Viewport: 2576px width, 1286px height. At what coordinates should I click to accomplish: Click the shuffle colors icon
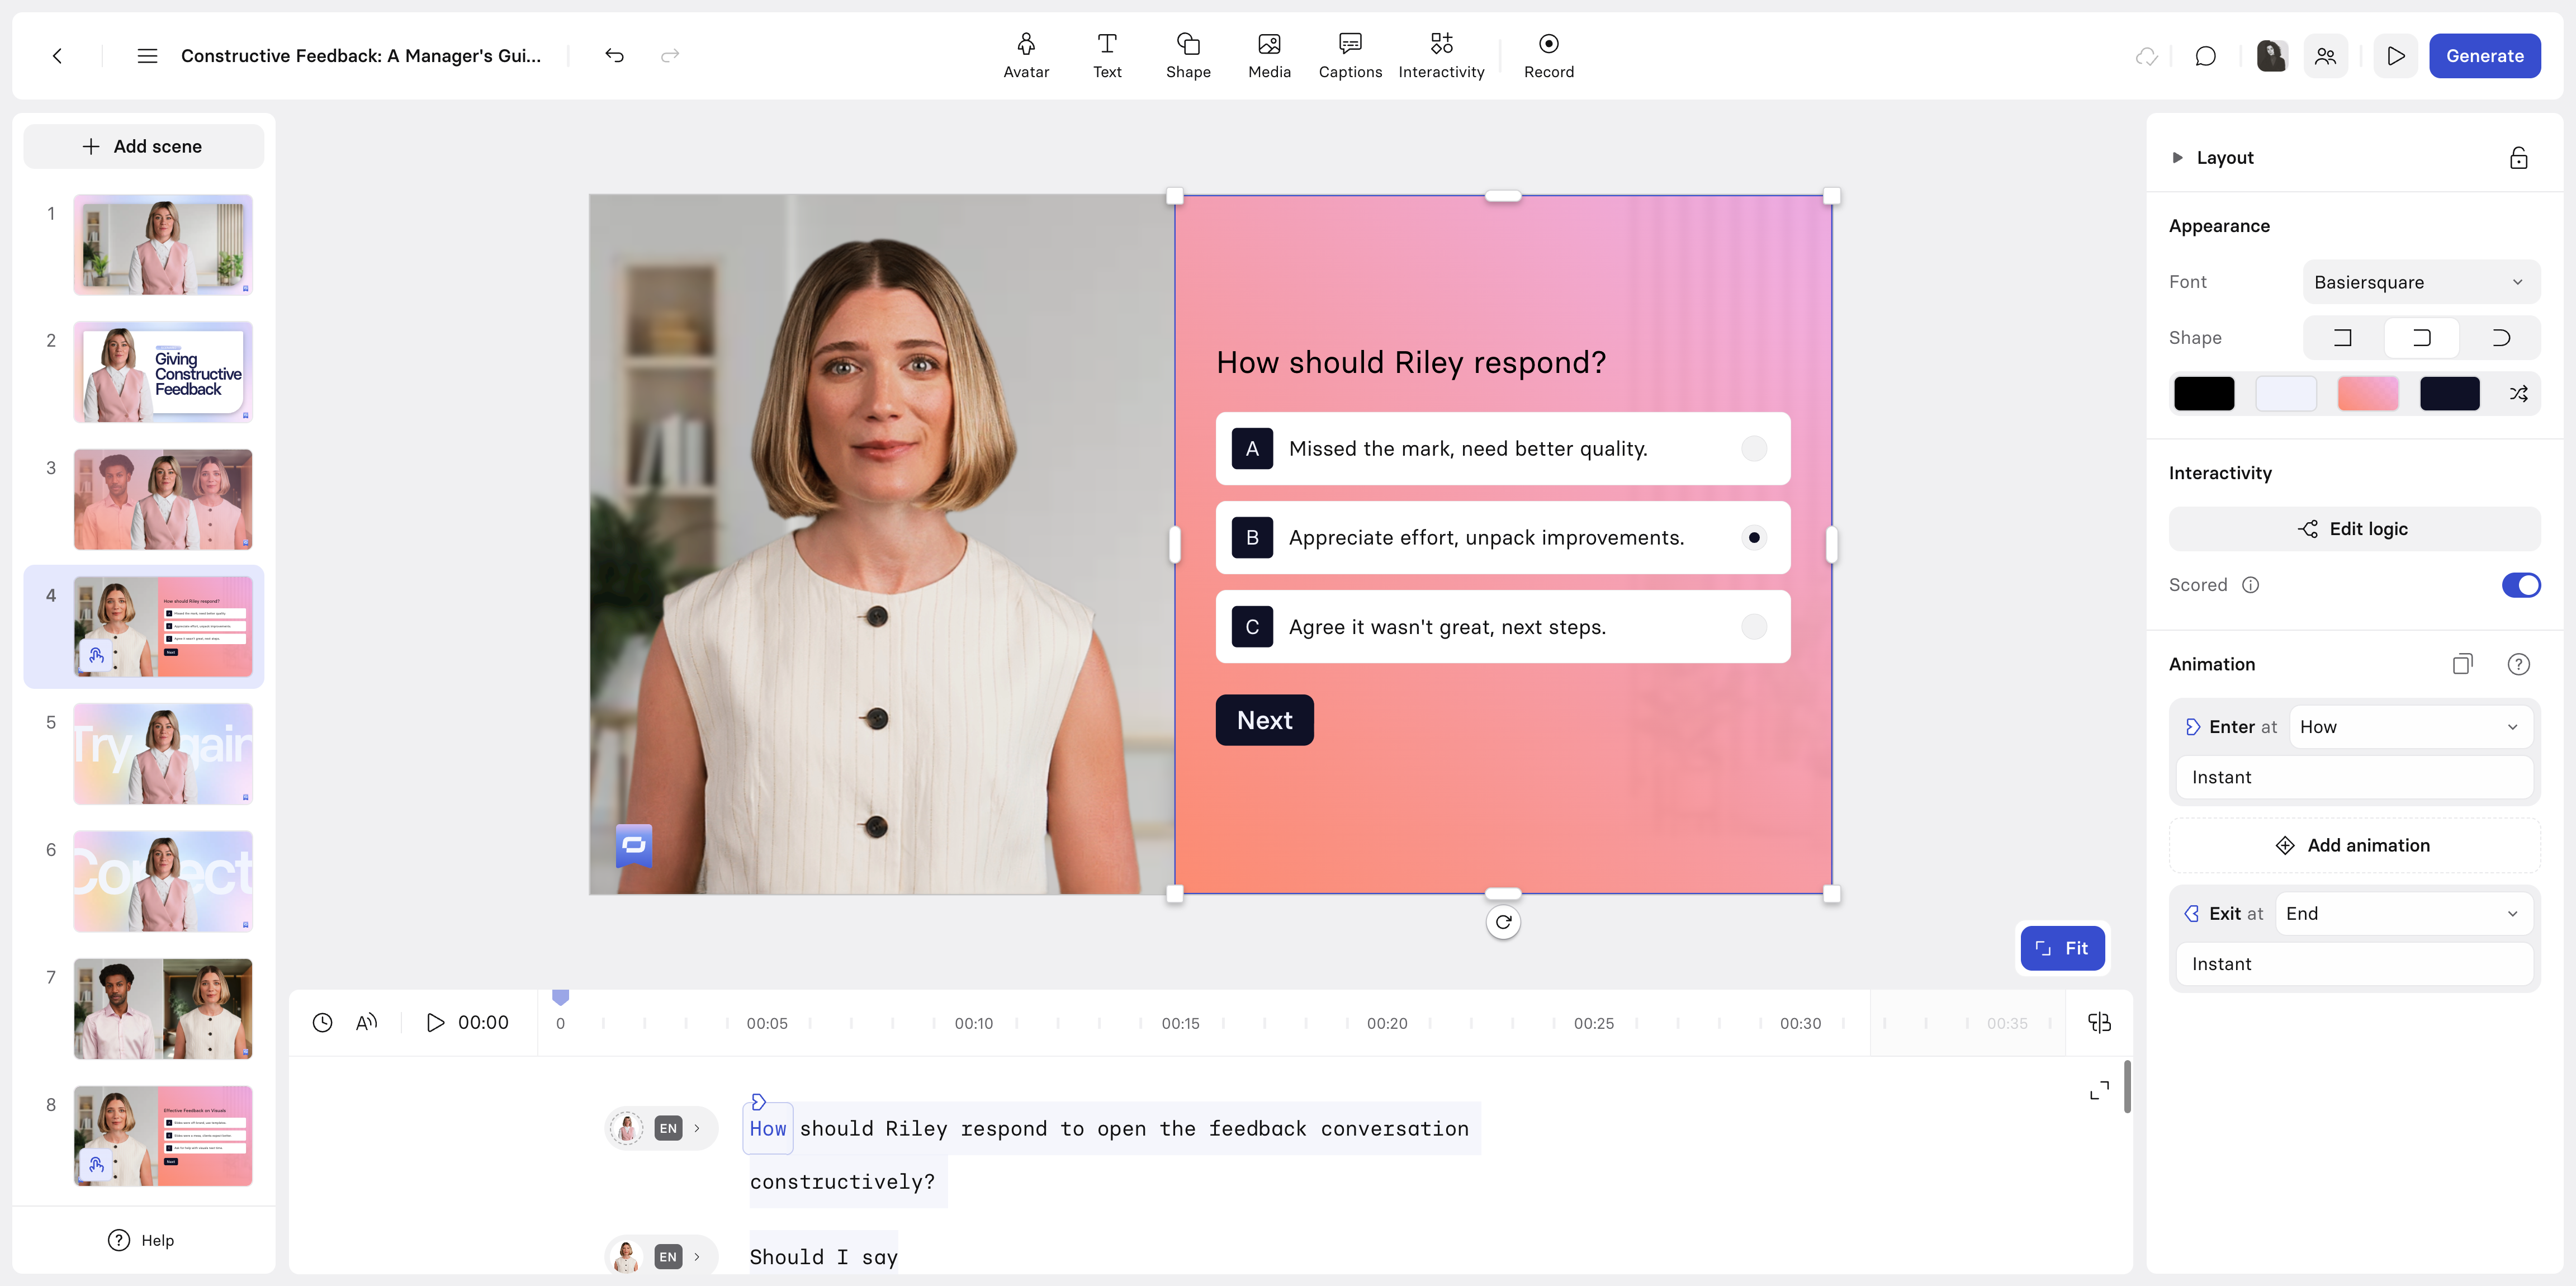coord(2519,394)
